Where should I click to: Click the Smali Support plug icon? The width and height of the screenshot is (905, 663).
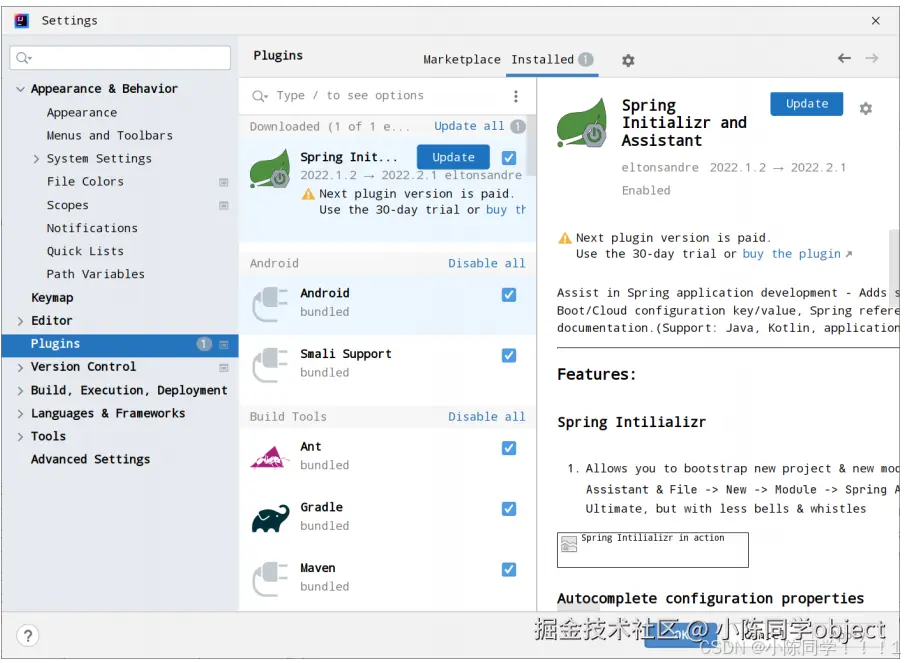click(270, 365)
